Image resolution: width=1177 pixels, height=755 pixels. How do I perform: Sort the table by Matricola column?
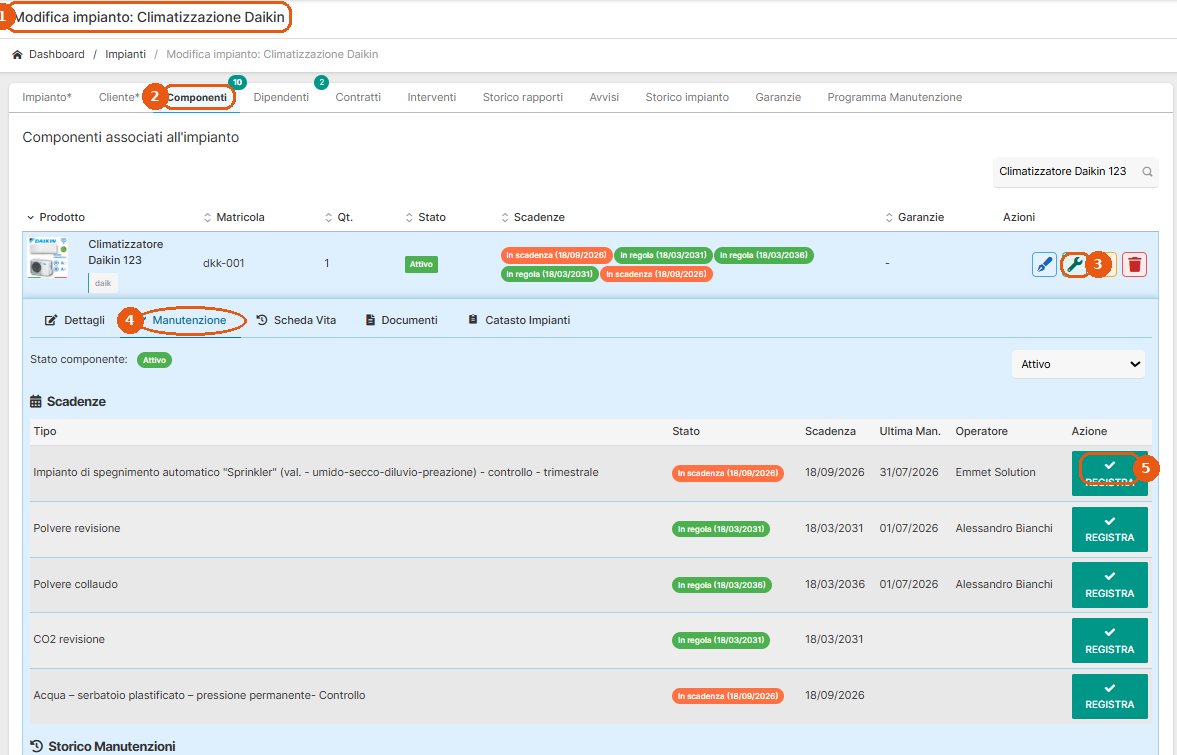[233, 217]
